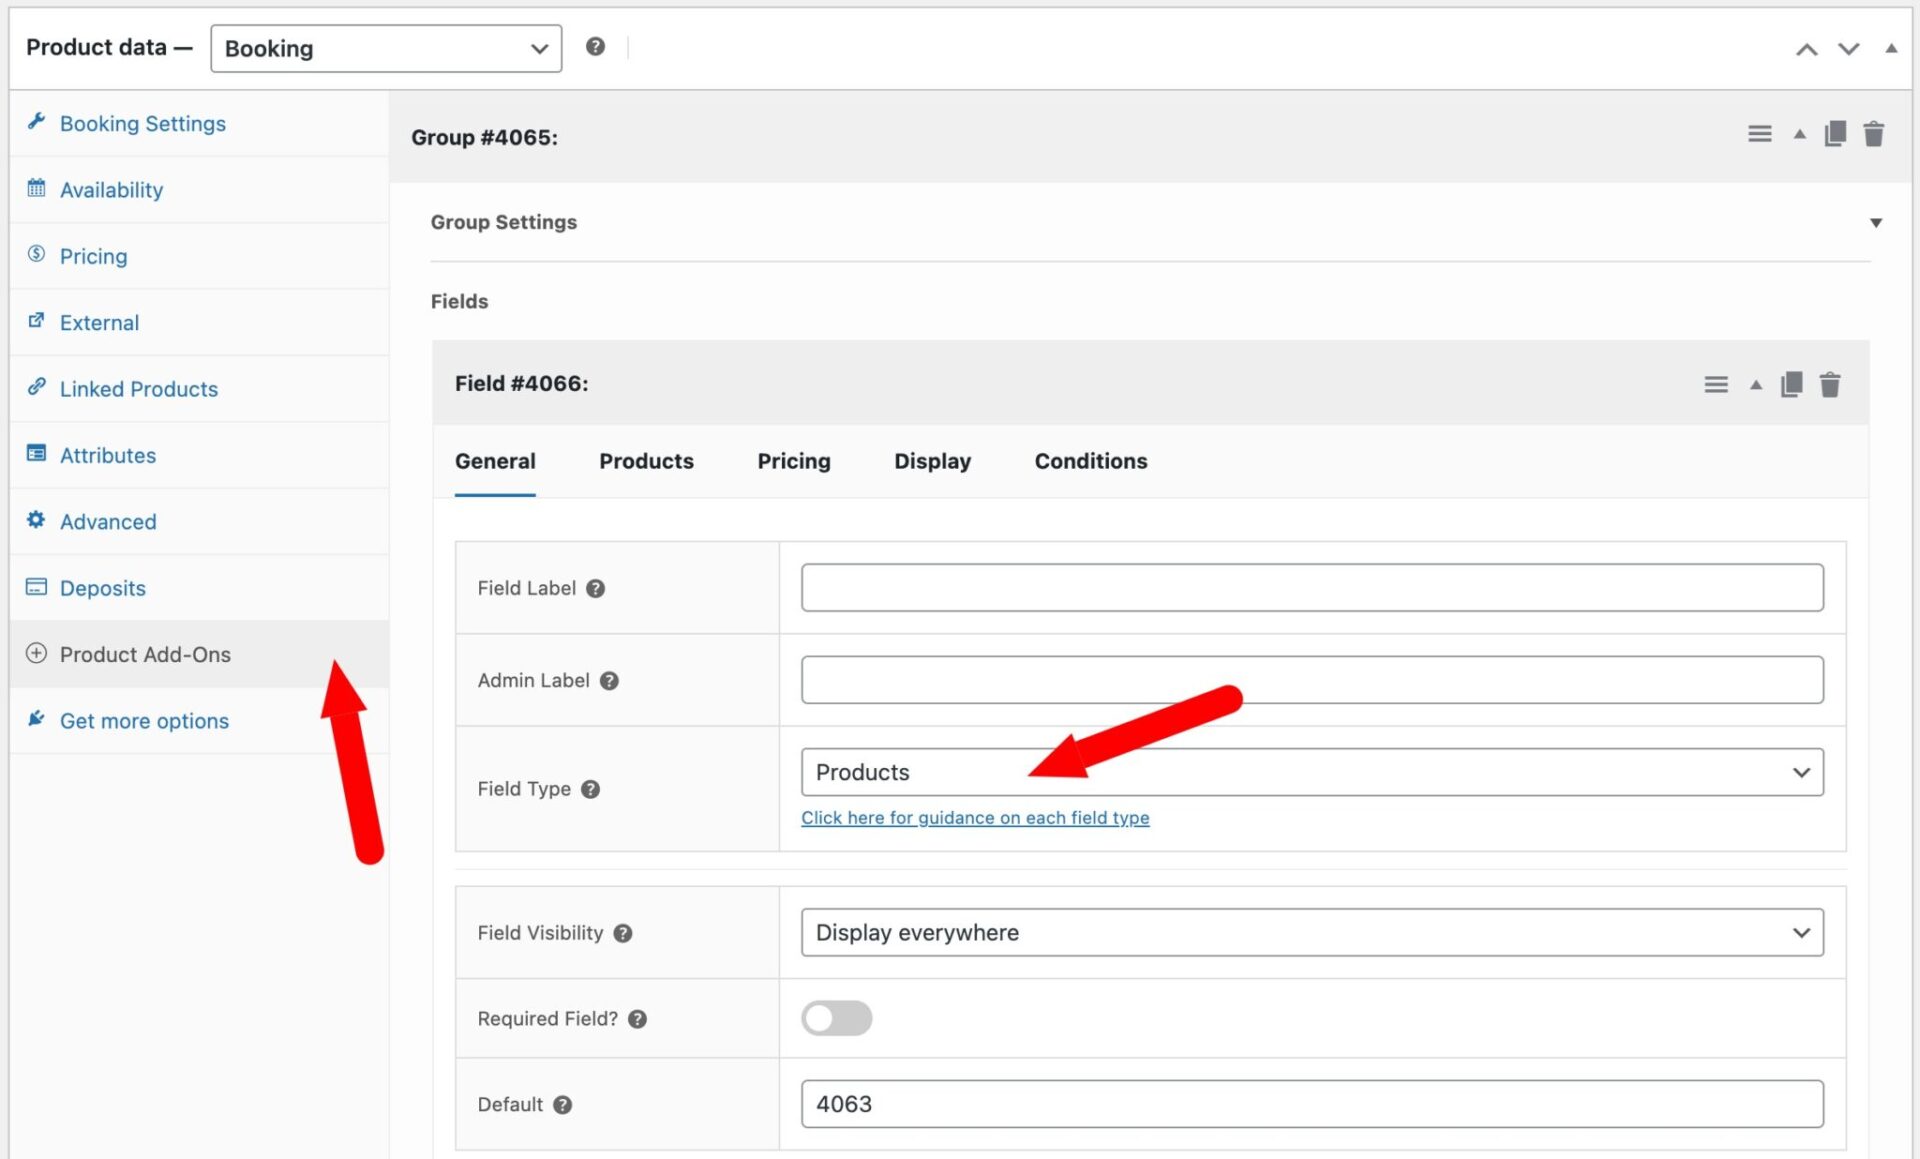
Task: Select Get more options in sidebar
Action: [x=144, y=720]
